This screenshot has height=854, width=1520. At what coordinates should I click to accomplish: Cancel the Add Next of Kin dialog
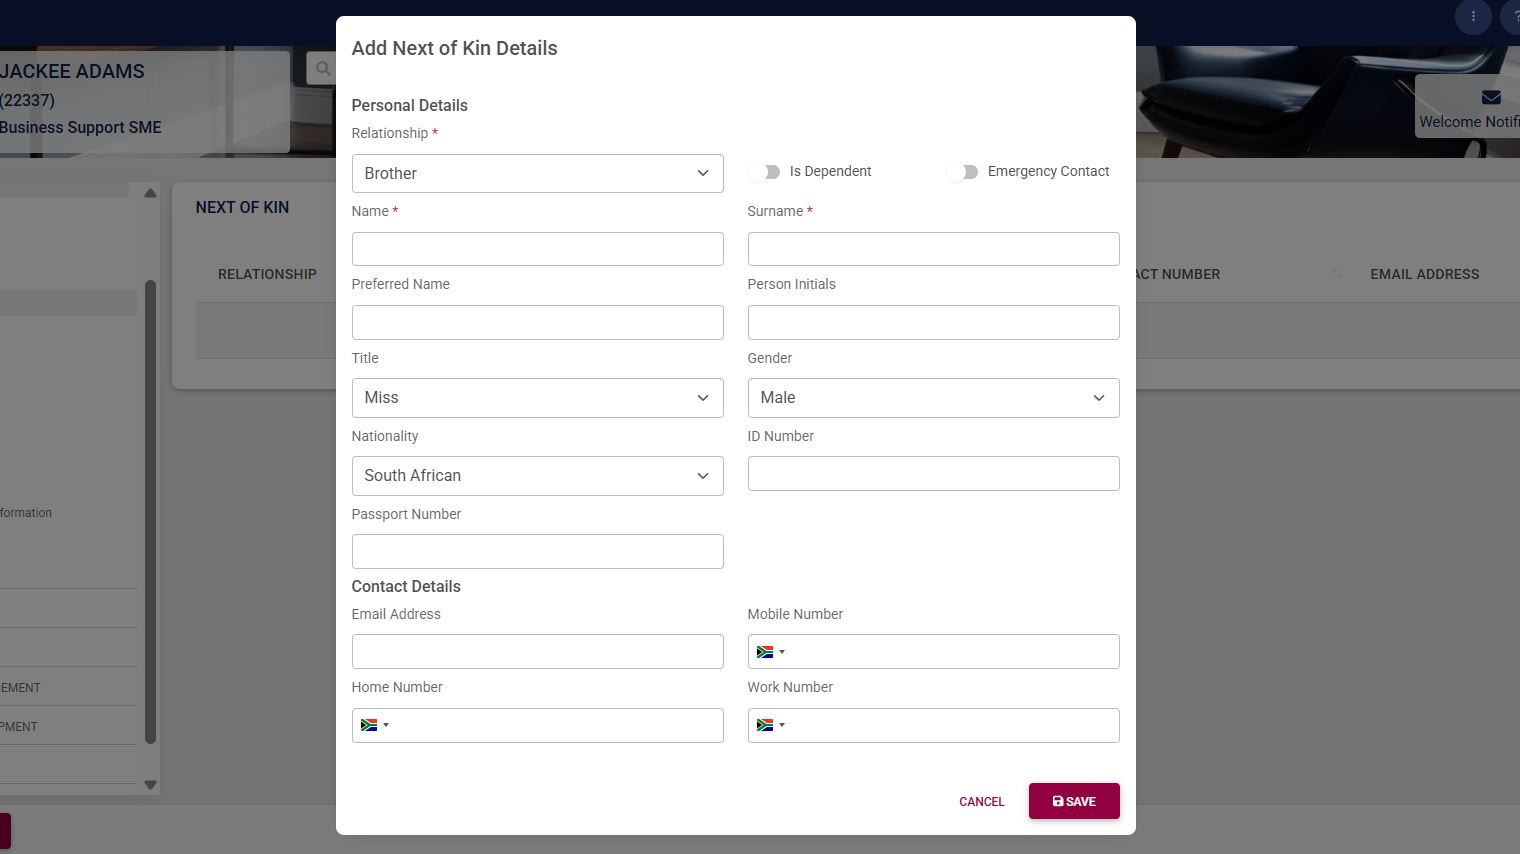tap(981, 801)
